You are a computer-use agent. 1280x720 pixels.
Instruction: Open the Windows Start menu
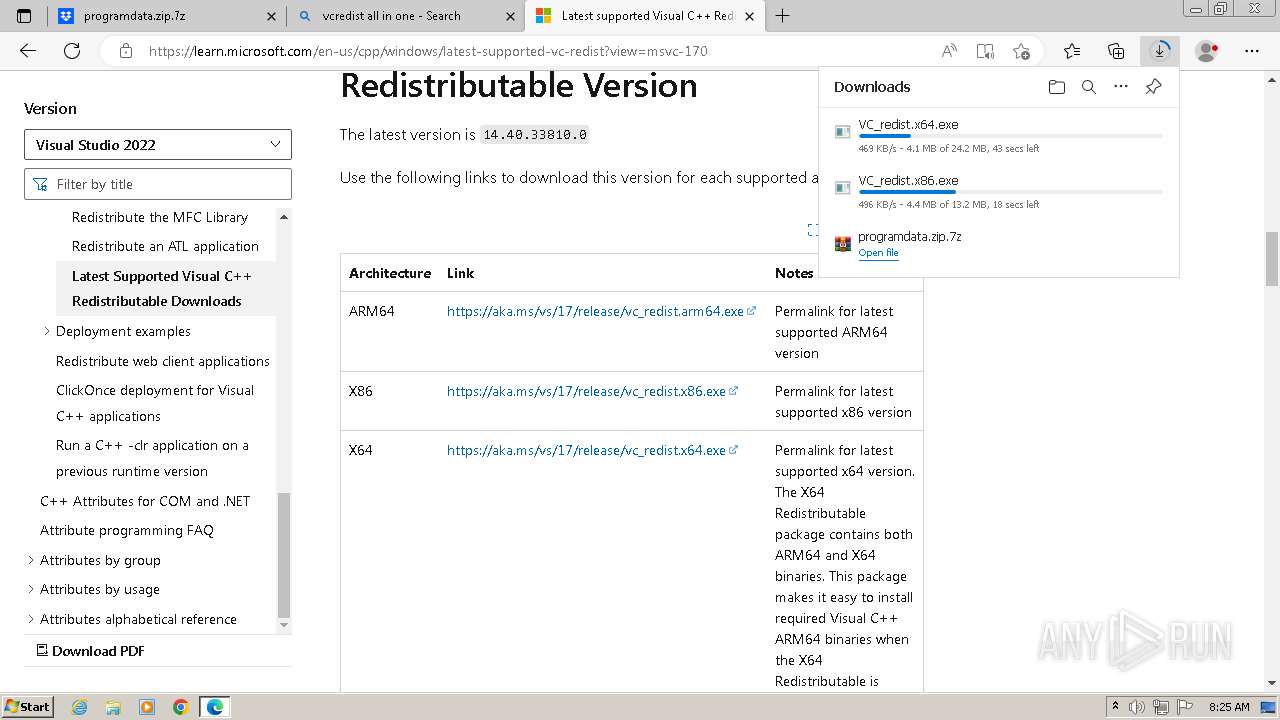pyautogui.click(x=27, y=706)
